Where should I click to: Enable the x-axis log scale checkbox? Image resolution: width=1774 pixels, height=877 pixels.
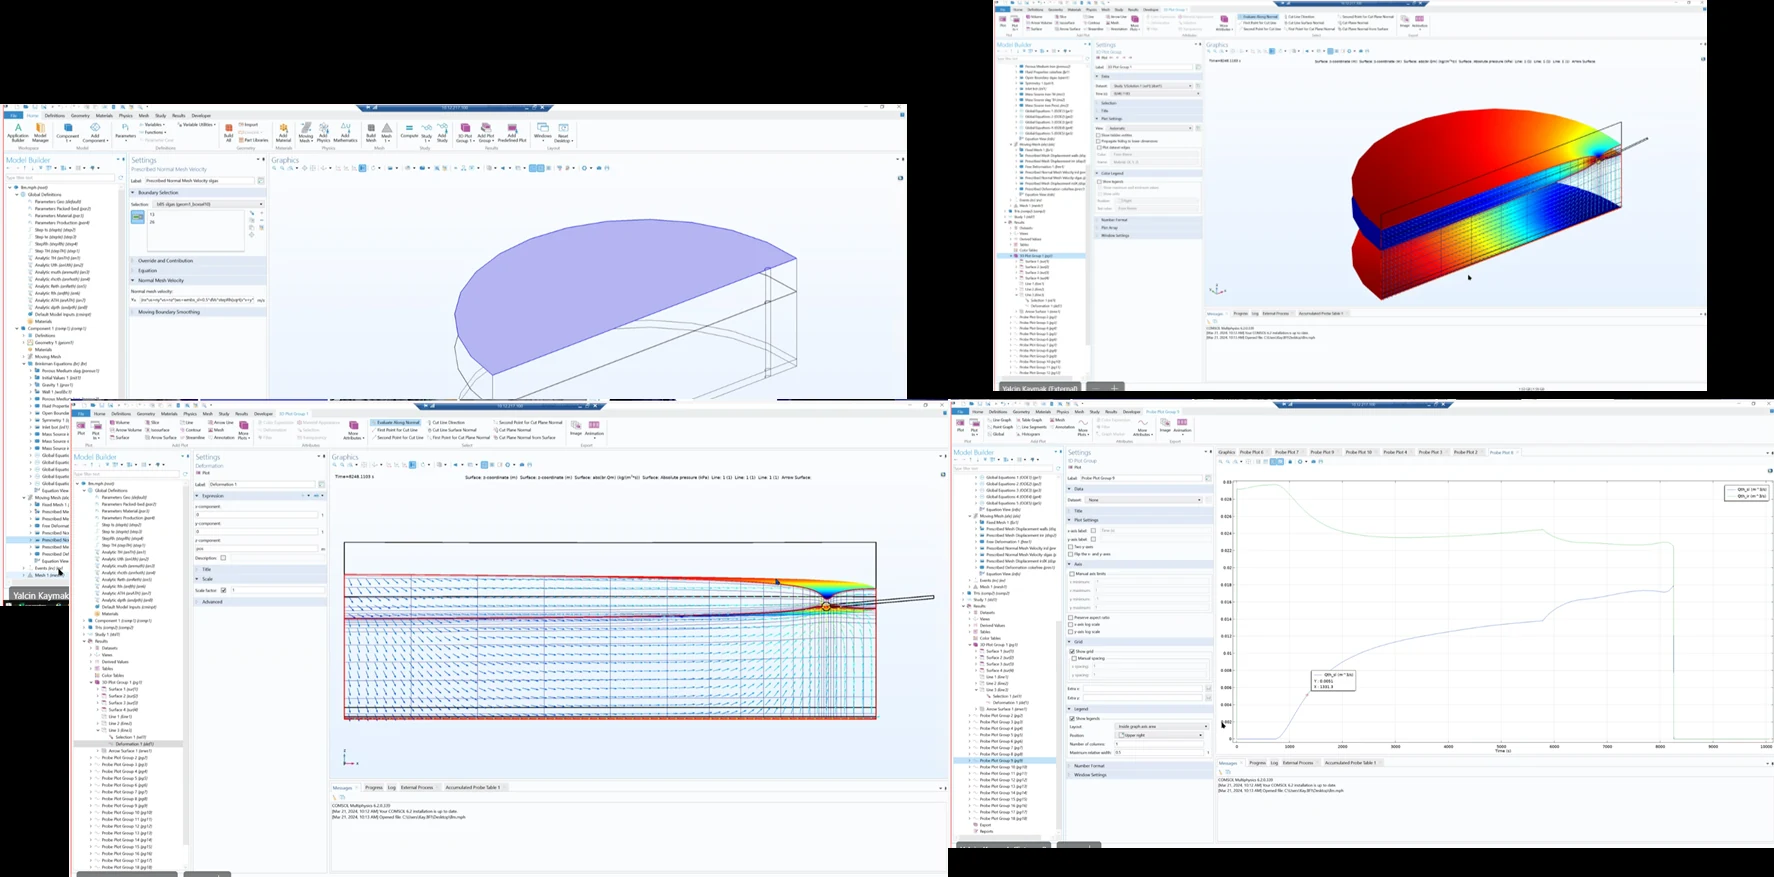pos(1071,624)
